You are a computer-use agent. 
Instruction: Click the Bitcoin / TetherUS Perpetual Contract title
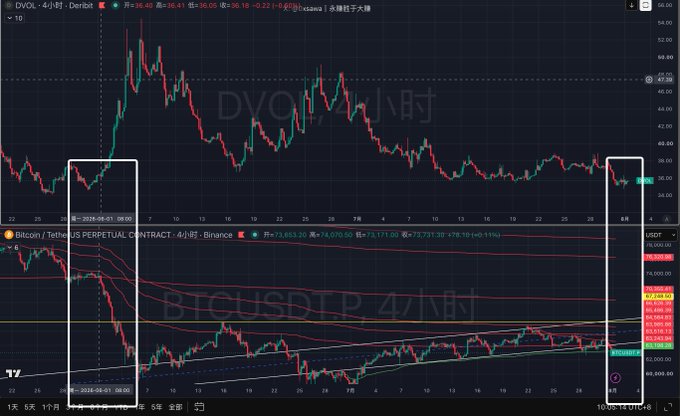[124, 235]
